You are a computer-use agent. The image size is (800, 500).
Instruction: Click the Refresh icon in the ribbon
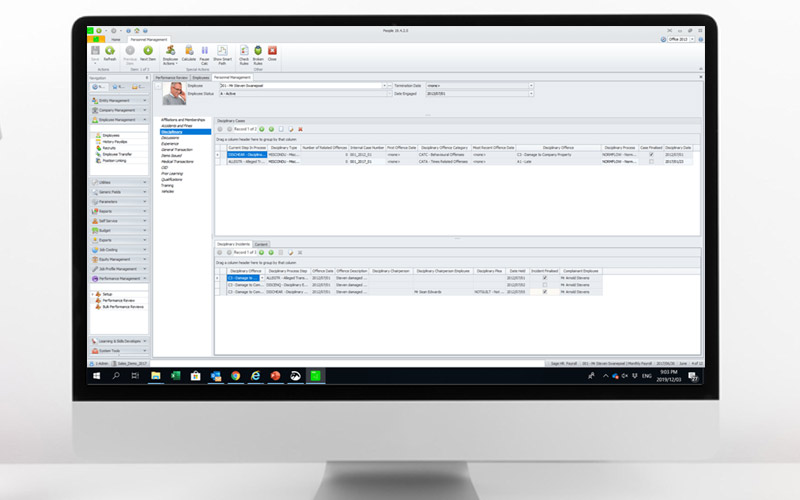pyautogui.click(x=109, y=51)
